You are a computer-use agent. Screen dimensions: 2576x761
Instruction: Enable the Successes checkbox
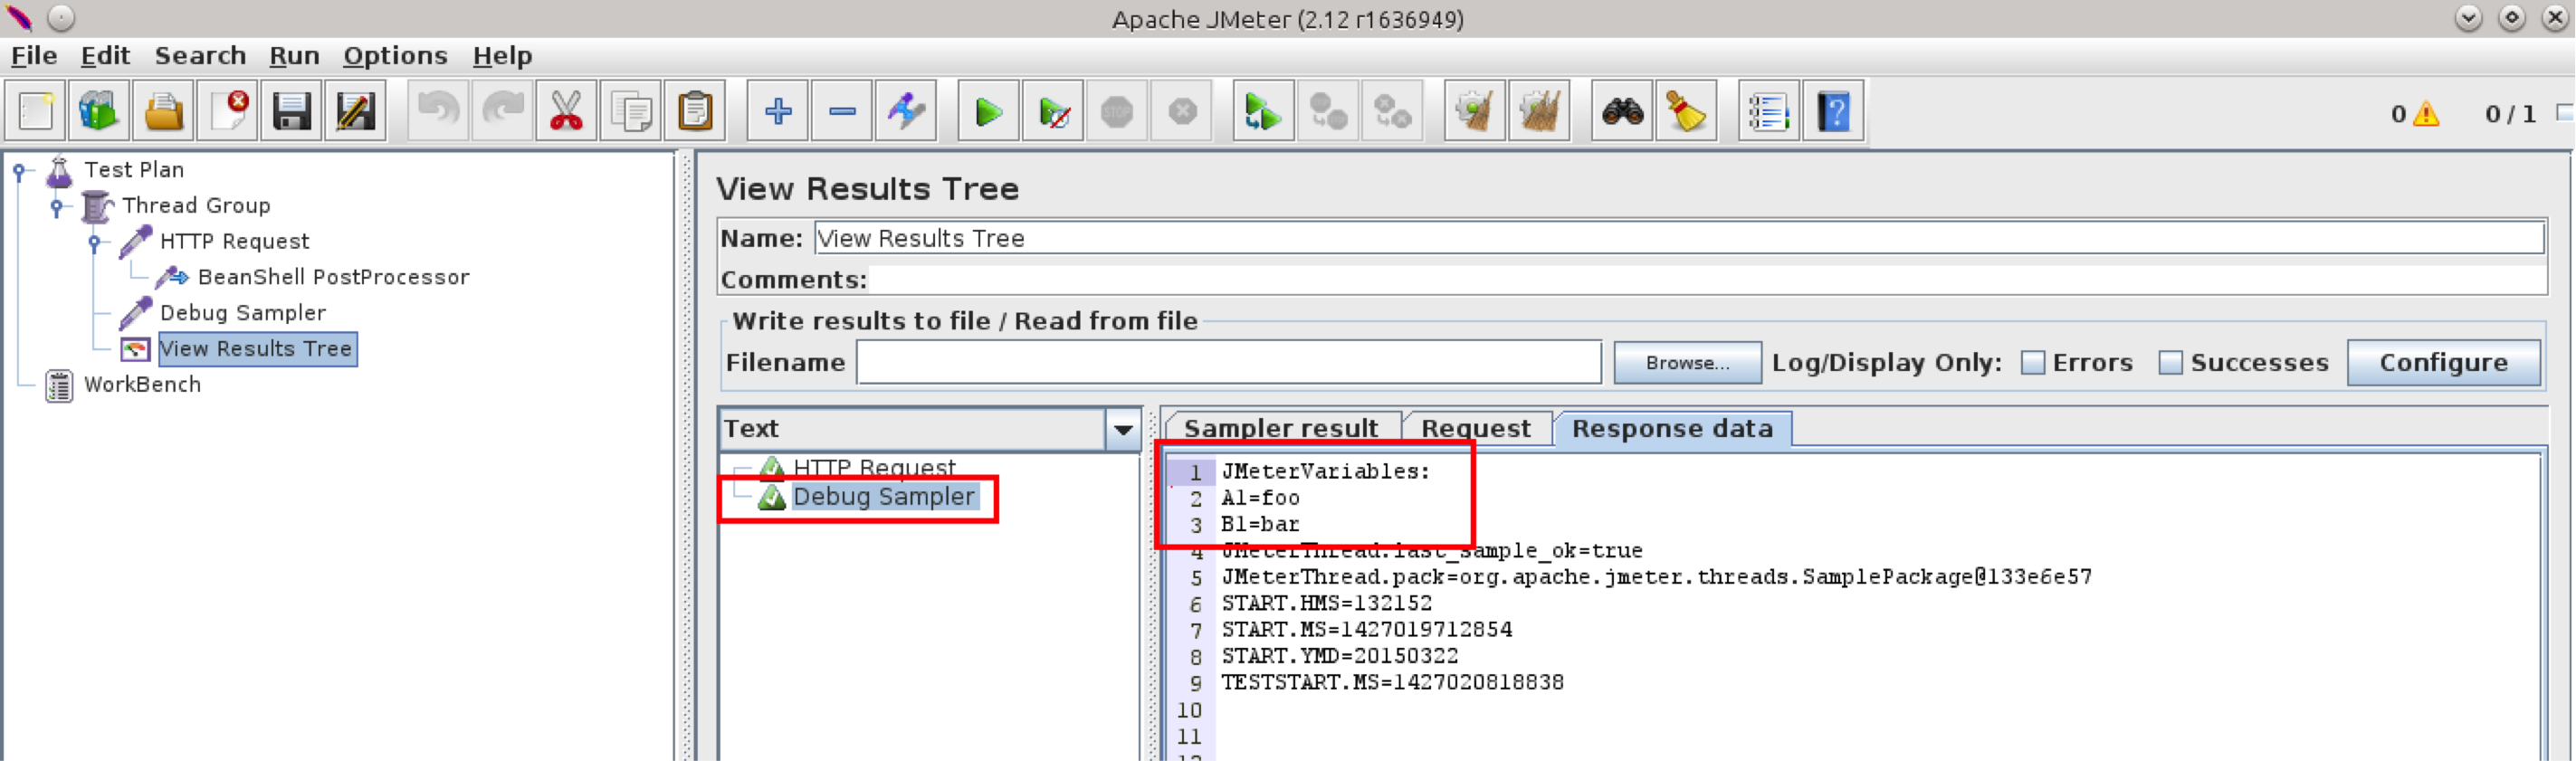[2171, 363]
